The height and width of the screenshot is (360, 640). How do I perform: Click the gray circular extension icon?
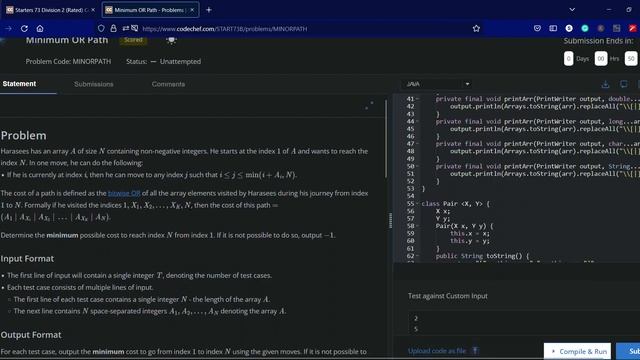point(601,28)
